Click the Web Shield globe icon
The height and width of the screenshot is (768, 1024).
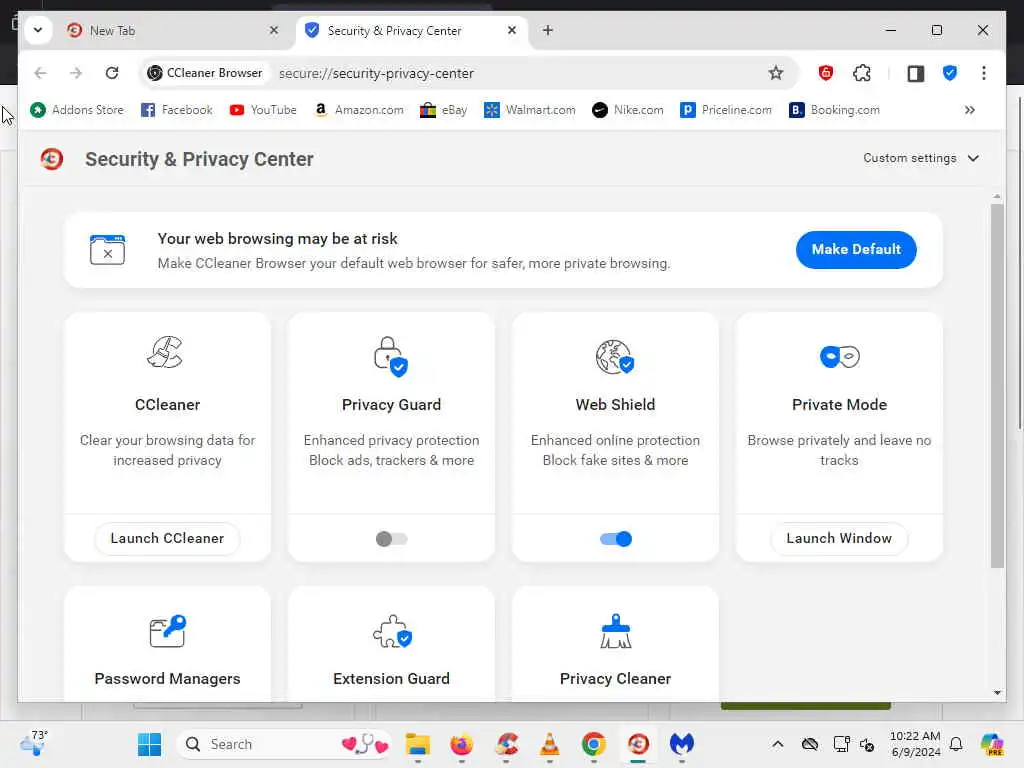click(x=615, y=357)
